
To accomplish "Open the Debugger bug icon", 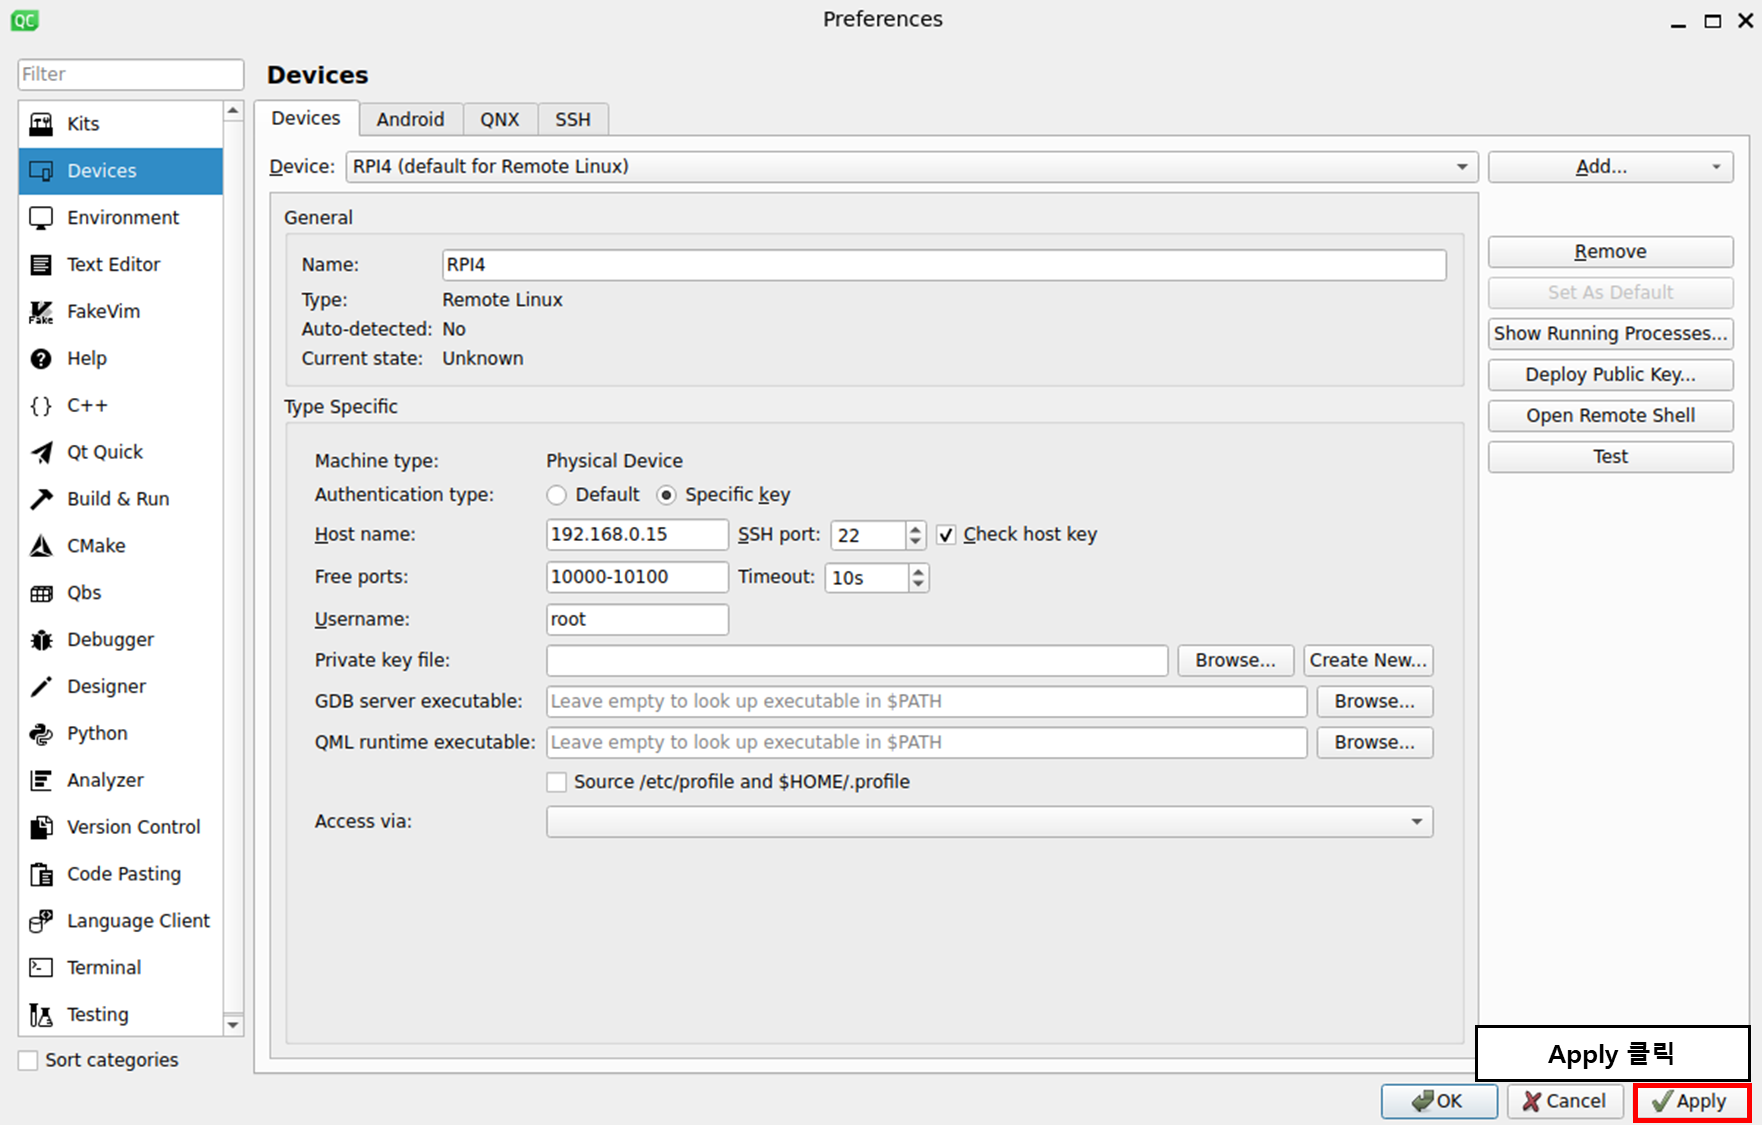I will [x=41, y=640].
